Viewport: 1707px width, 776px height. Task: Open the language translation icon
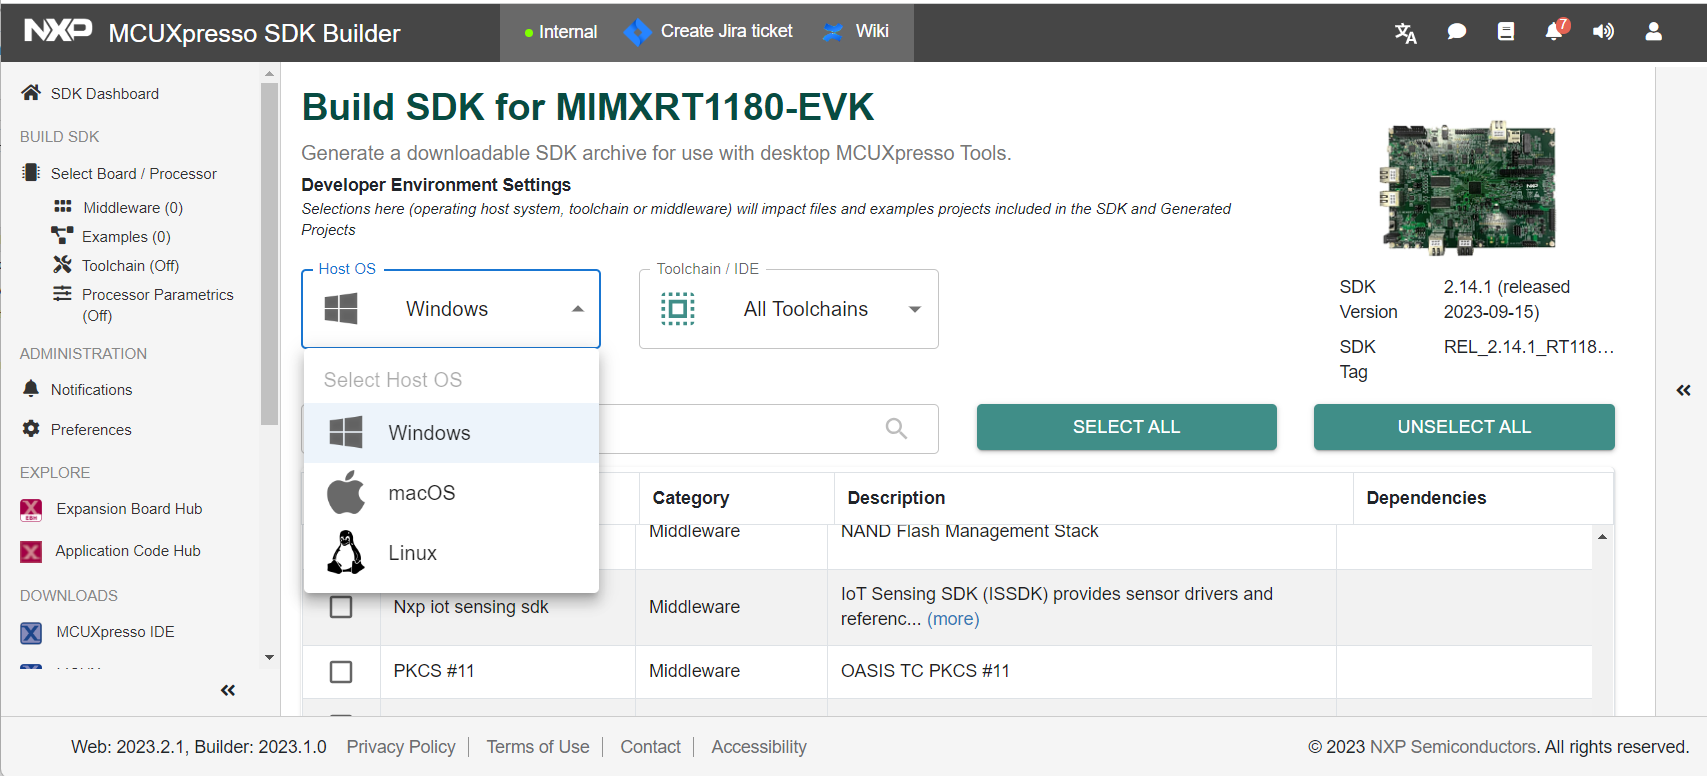click(1406, 33)
